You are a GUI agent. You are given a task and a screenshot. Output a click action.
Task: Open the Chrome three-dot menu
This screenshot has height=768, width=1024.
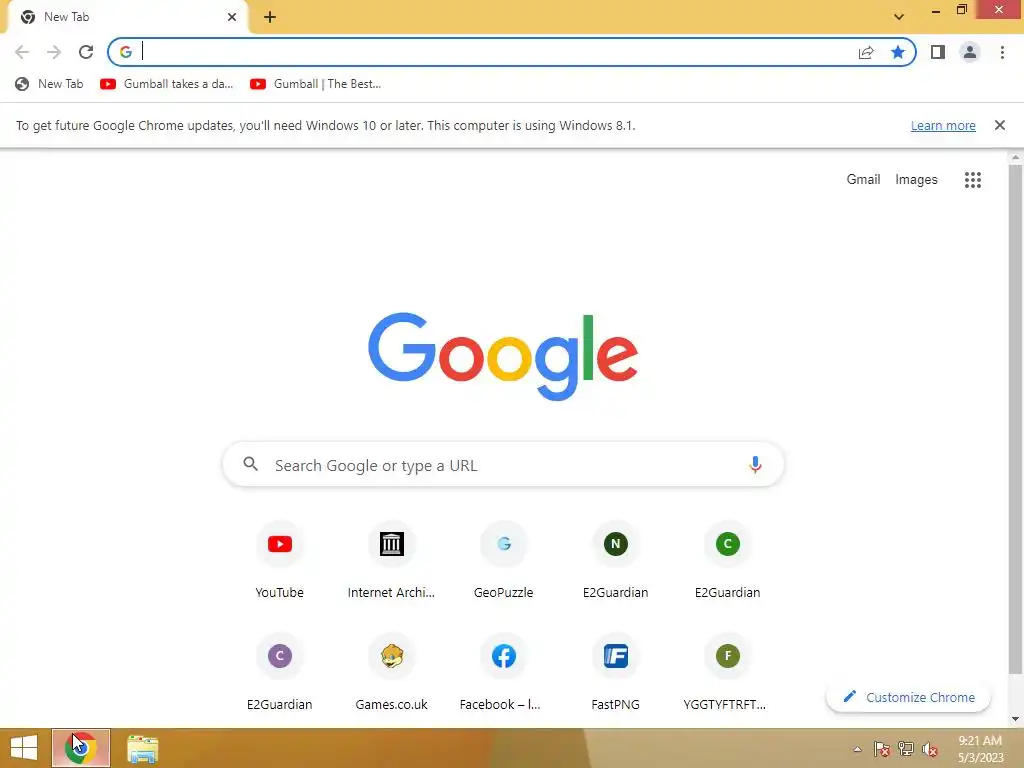pyautogui.click(x=1002, y=52)
